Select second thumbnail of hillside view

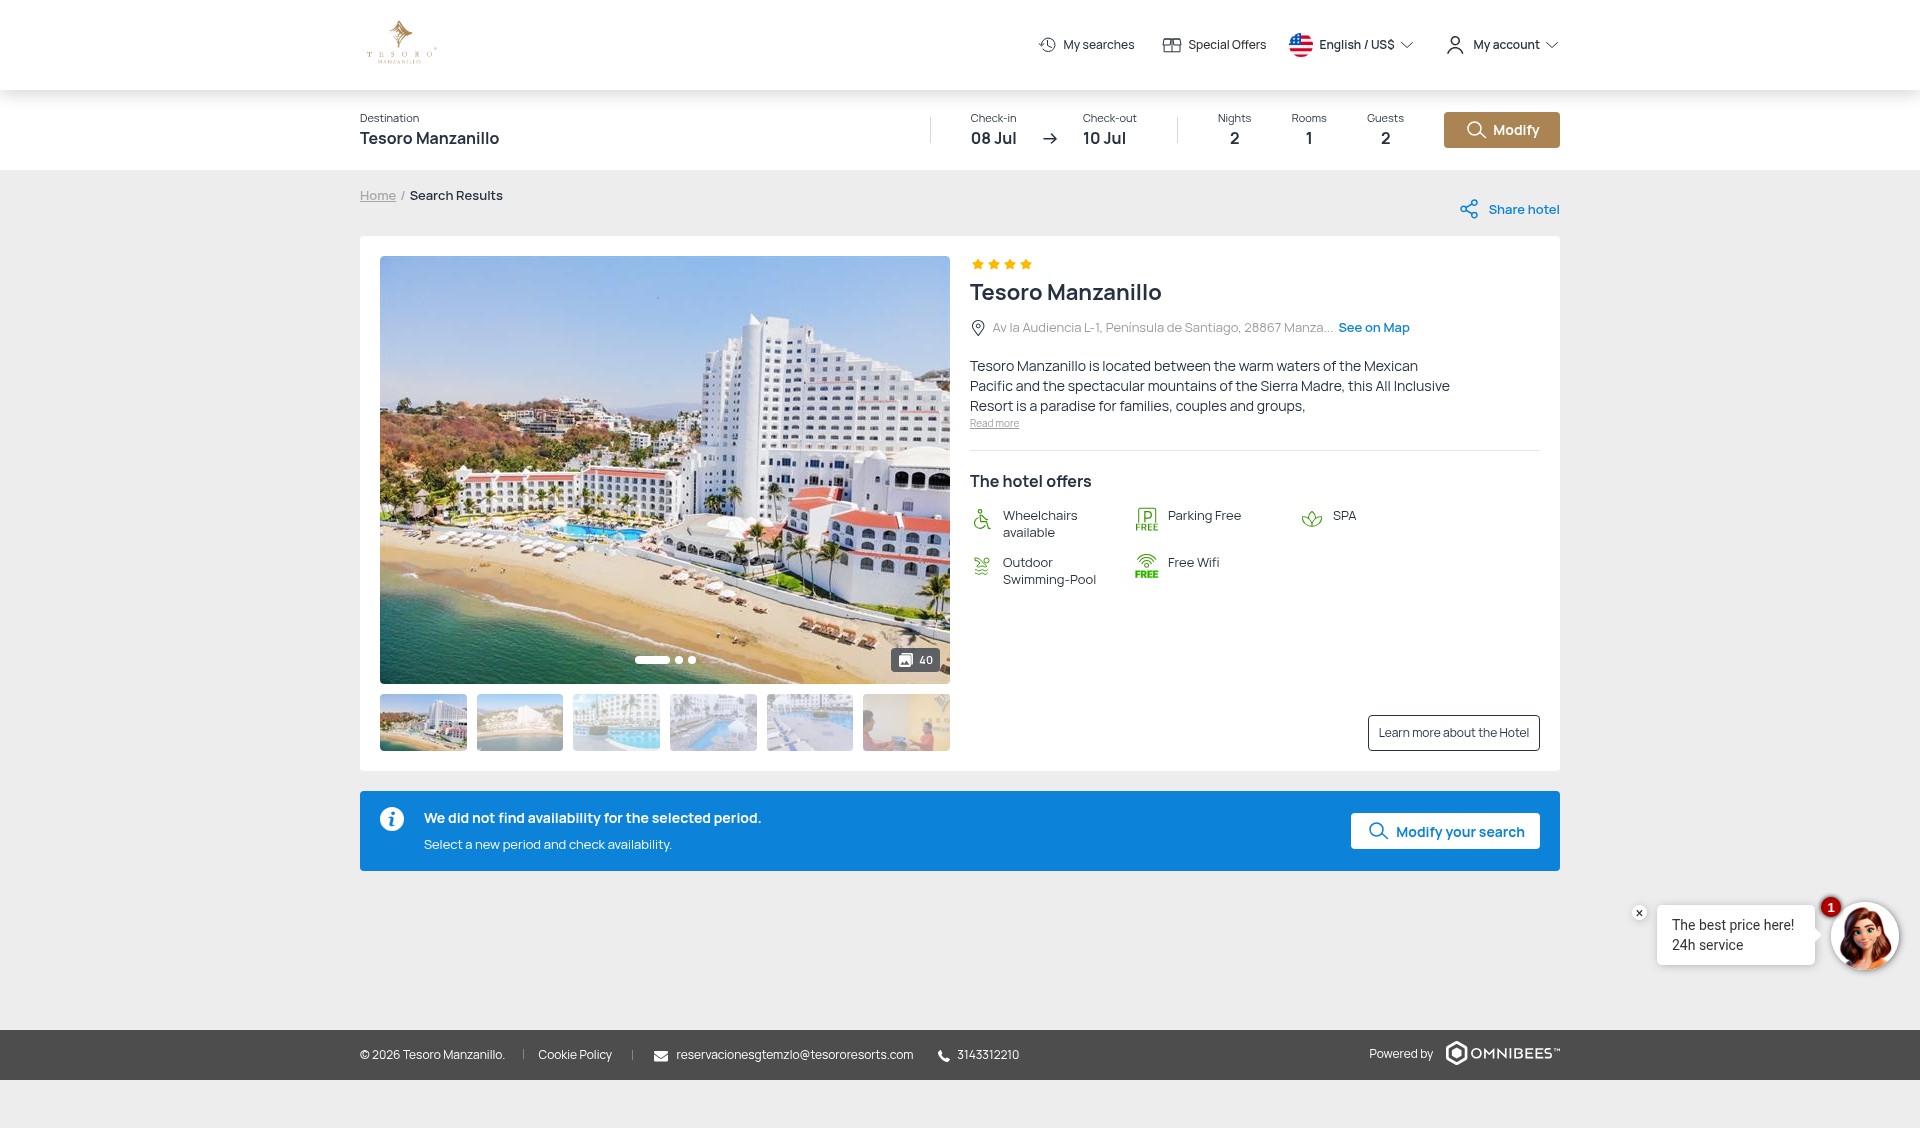click(x=520, y=722)
